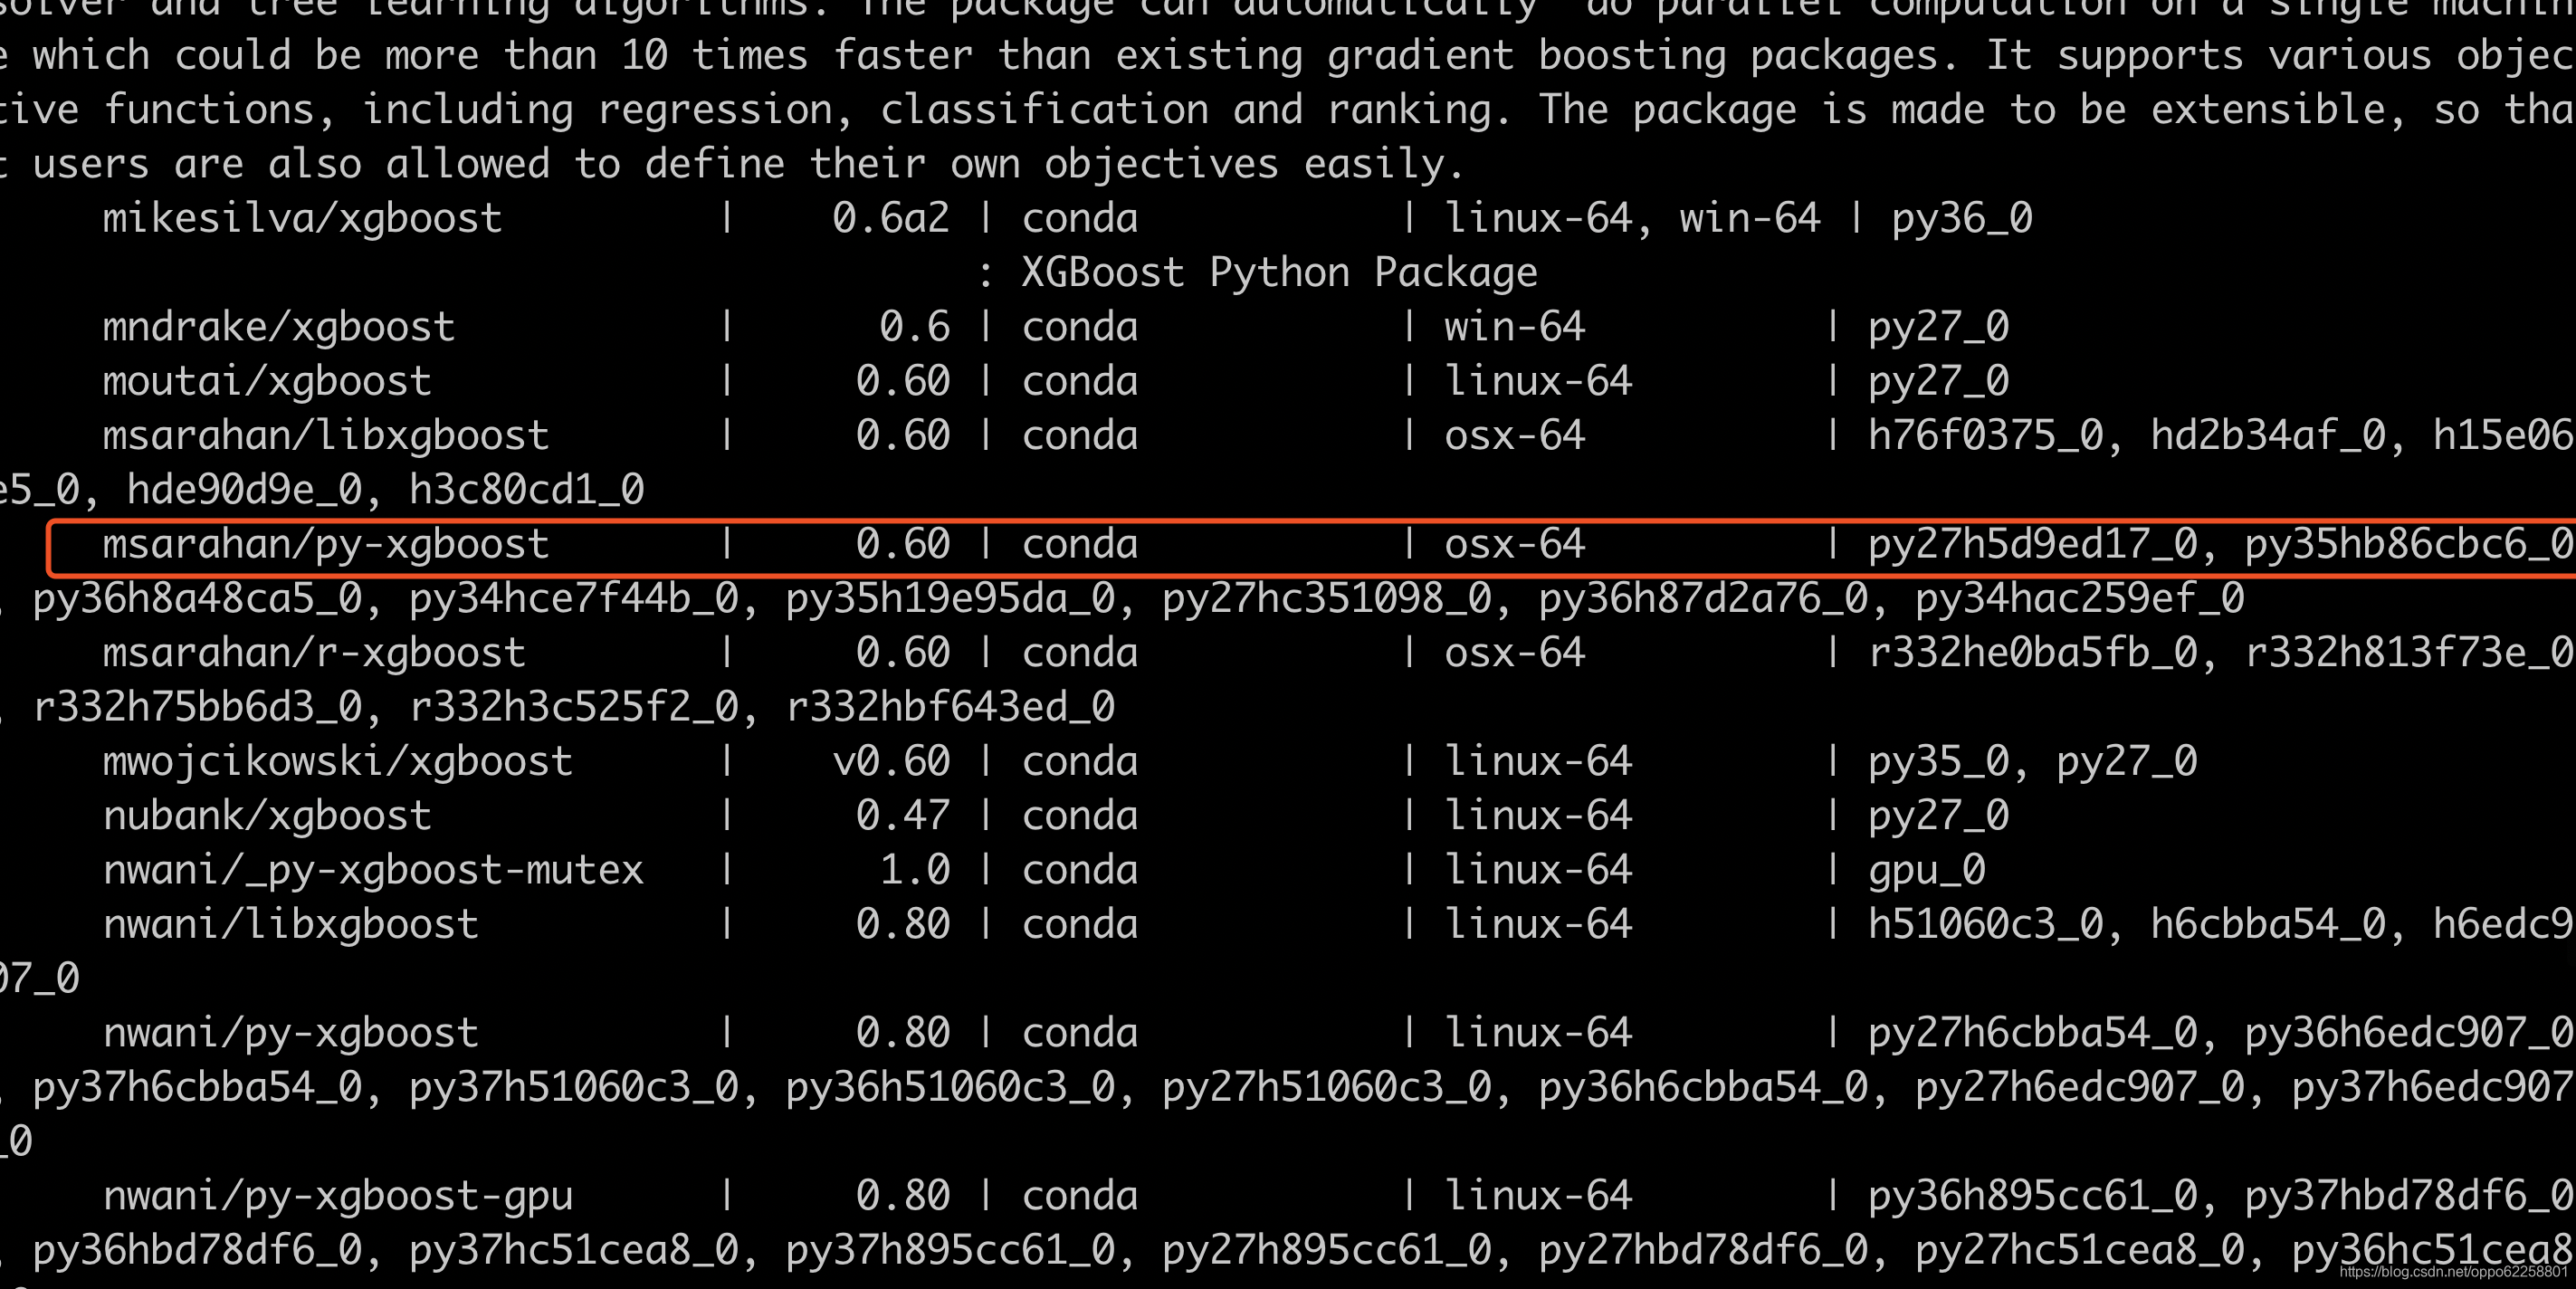Select the nubank/xgboost package name
The width and height of the screenshot is (2576, 1289).
(267, 815)
